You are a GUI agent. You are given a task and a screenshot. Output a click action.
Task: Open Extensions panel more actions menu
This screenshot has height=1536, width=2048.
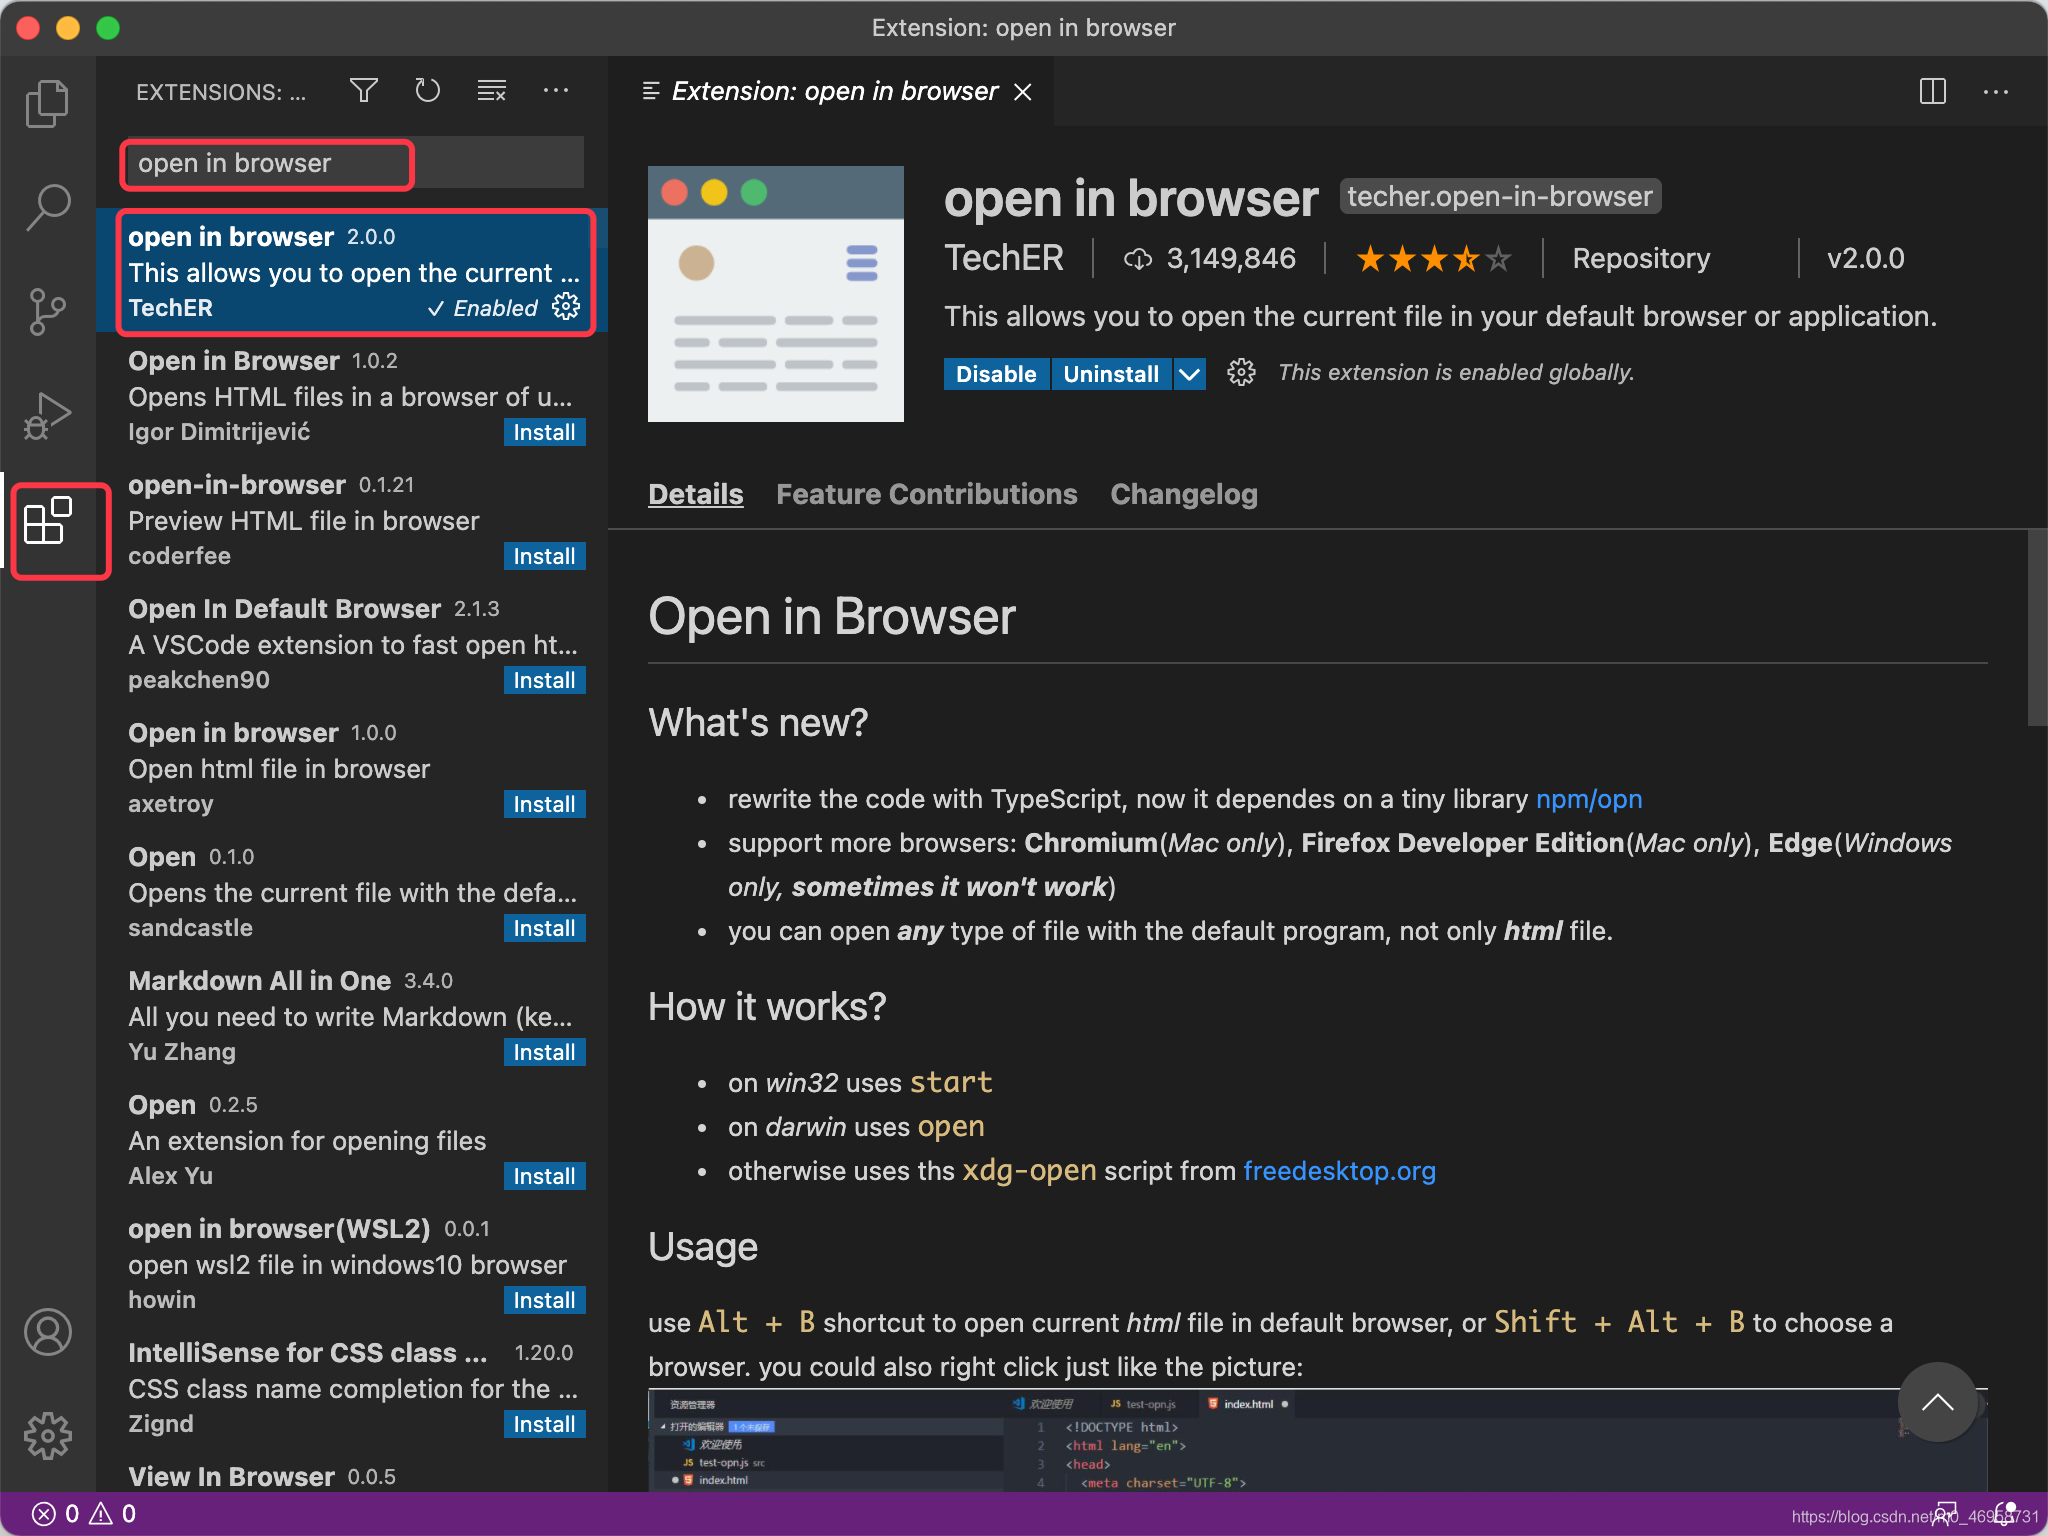point(556,91)
